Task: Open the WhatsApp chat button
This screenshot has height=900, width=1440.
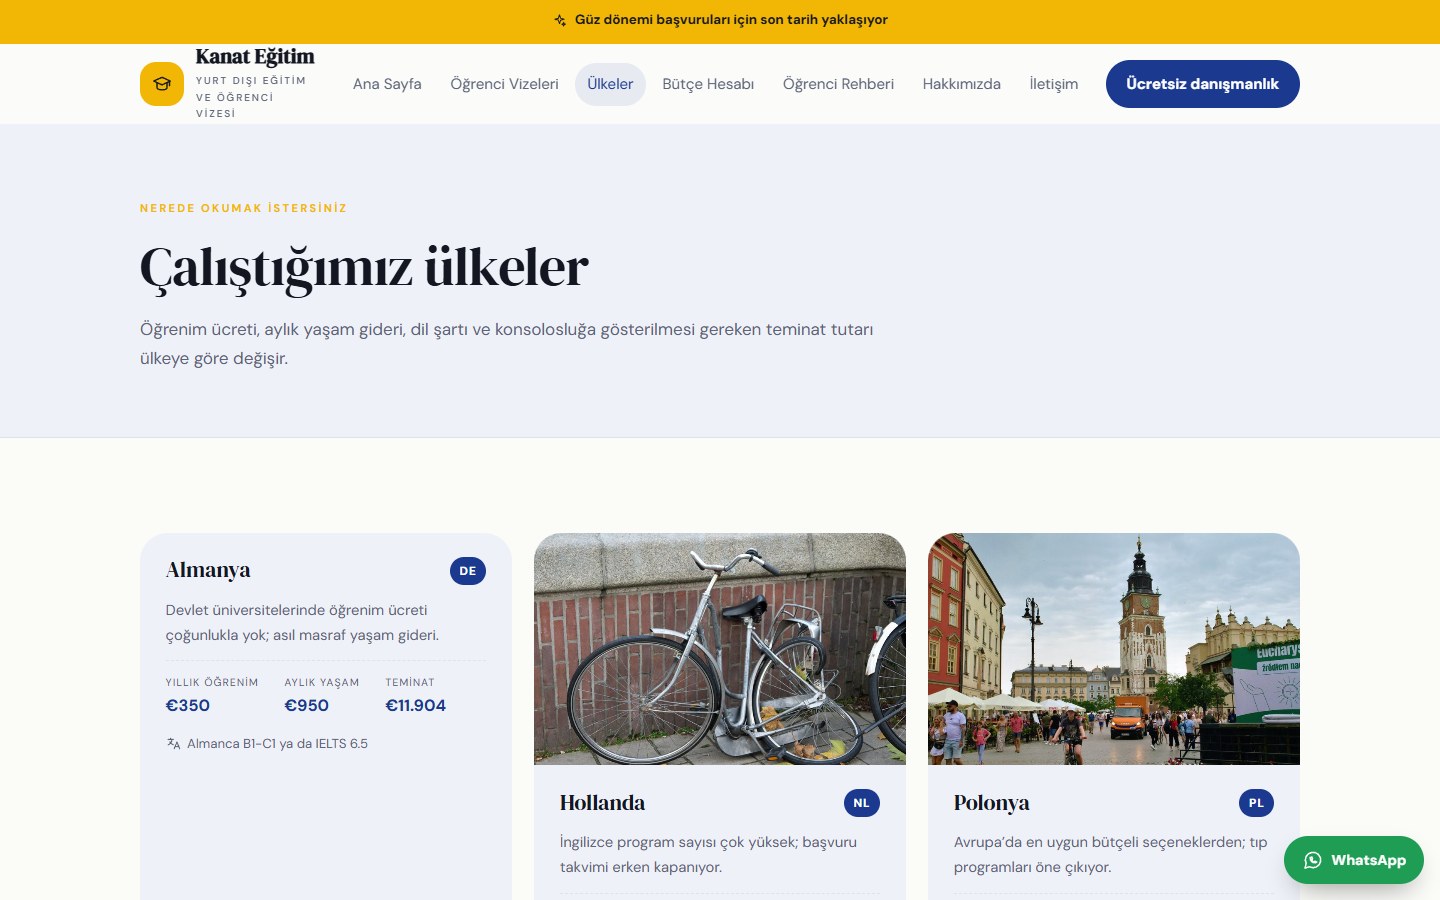Action: pyautogui.click(x=1354, y=860)
